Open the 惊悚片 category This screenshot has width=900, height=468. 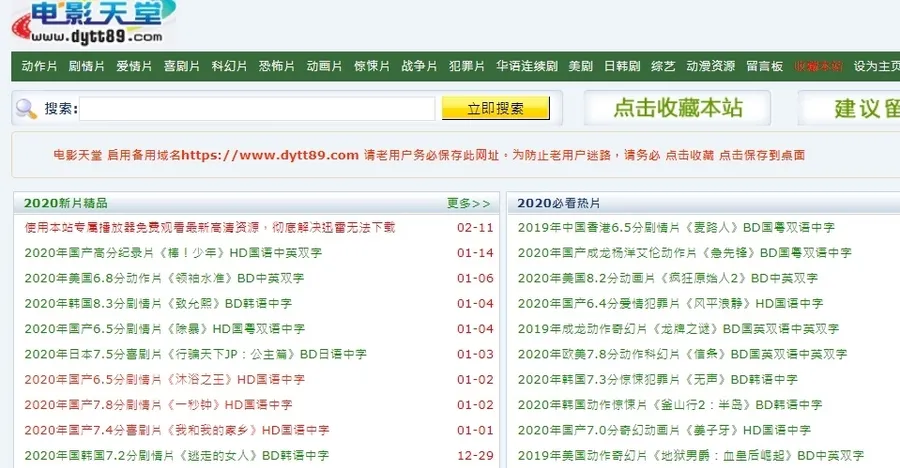click(372, 66)
